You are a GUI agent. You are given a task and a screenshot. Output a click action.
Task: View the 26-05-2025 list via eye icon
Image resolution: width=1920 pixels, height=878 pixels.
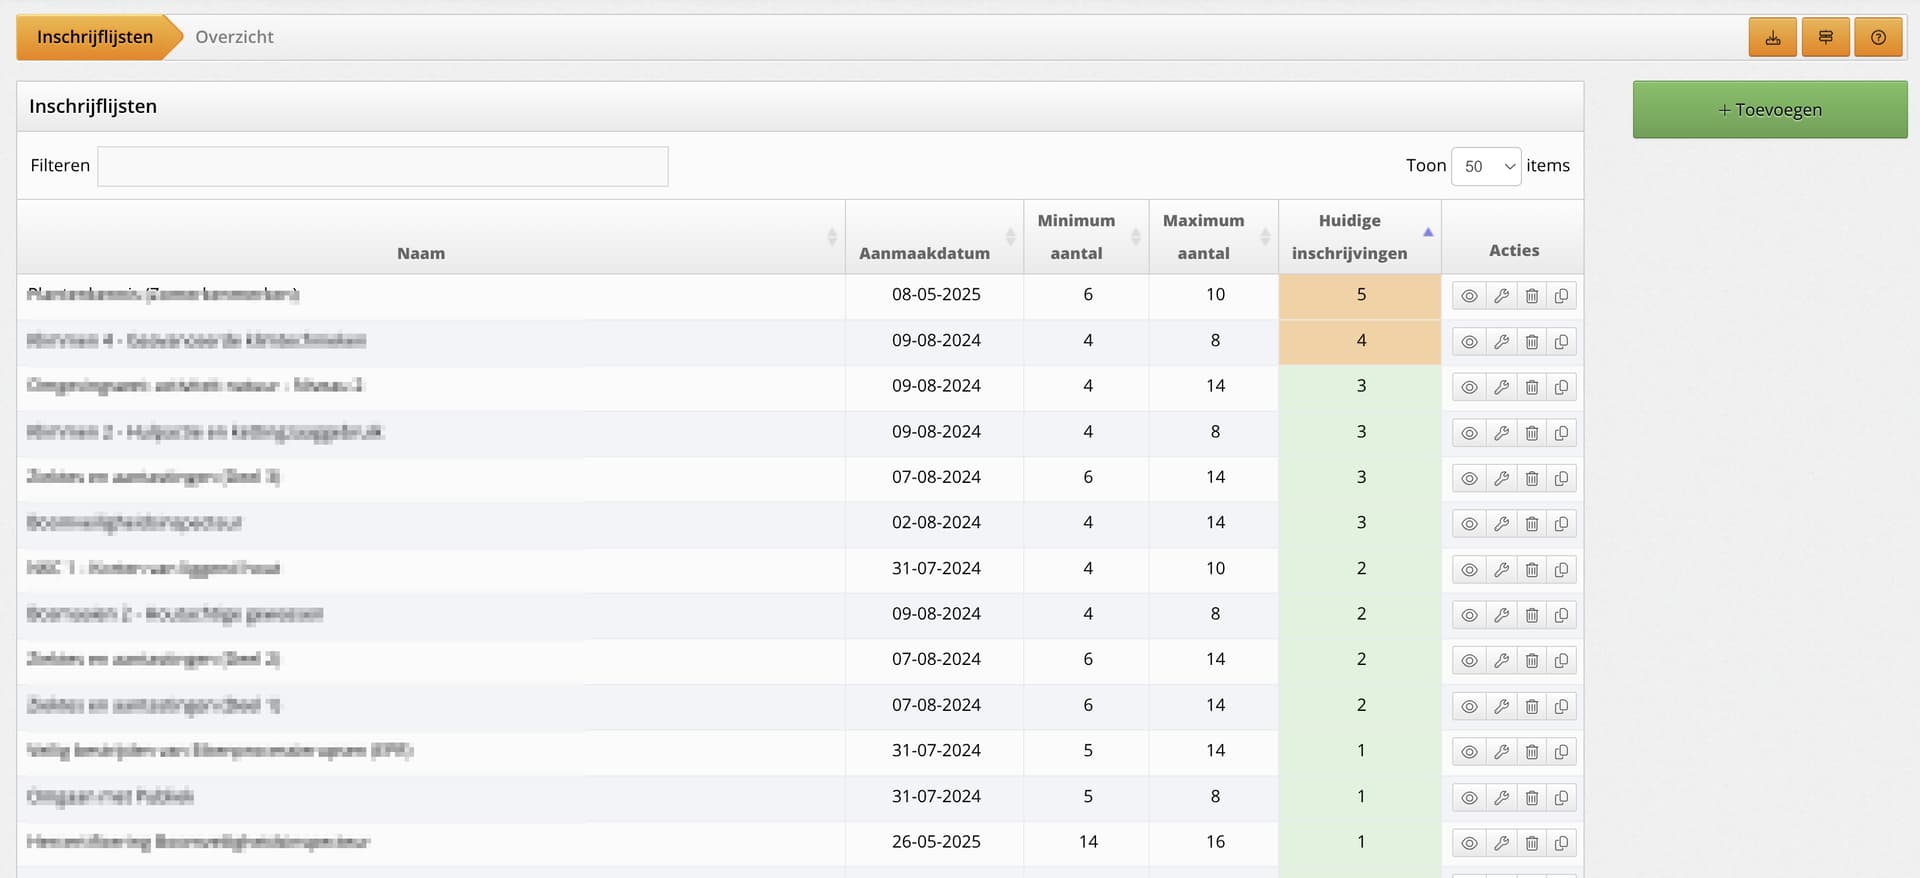pyautogui.click(x=1469, y=843)
